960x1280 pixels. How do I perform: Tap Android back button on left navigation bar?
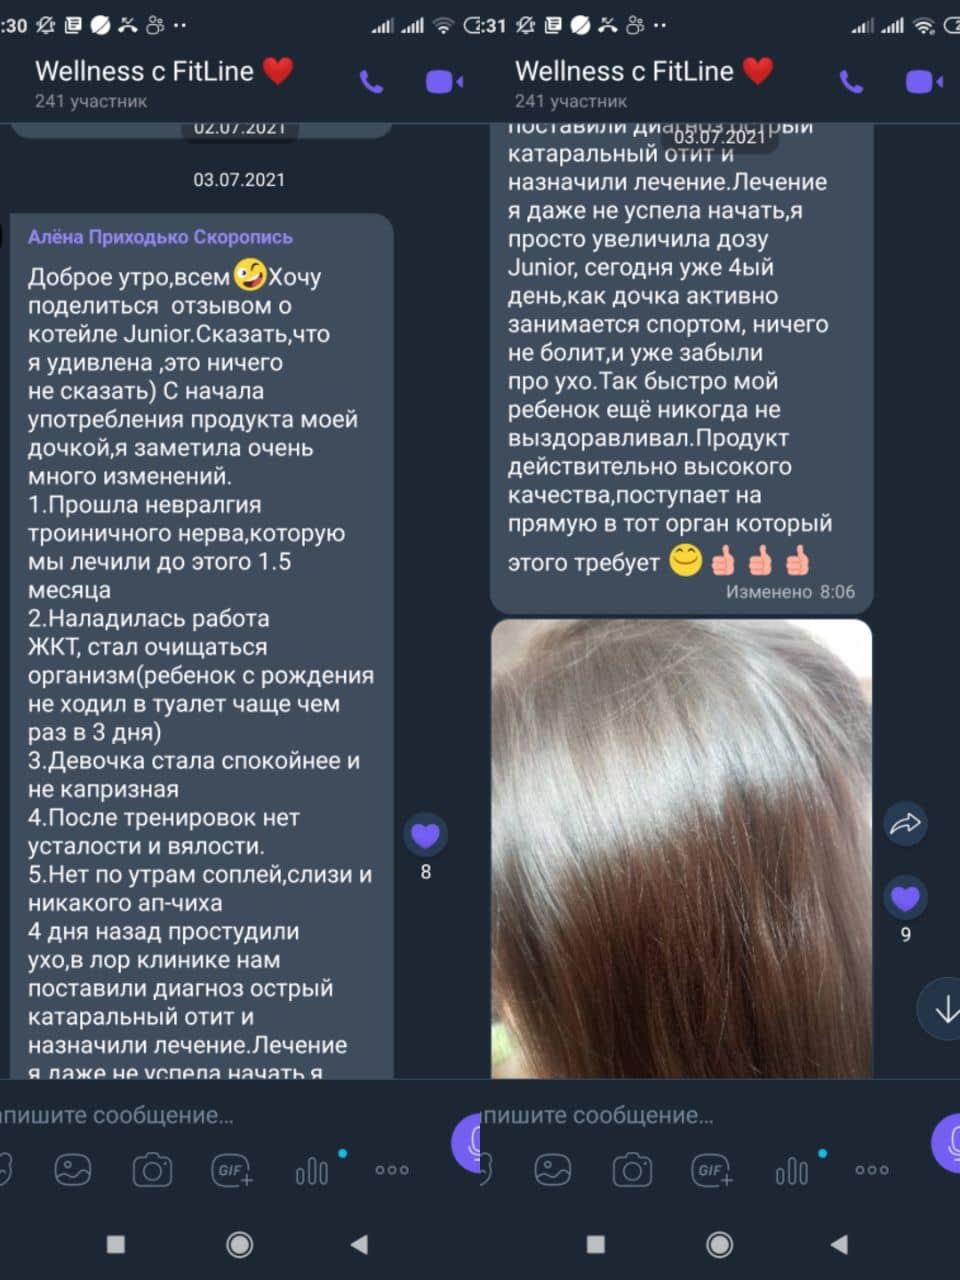point(359,1244)
